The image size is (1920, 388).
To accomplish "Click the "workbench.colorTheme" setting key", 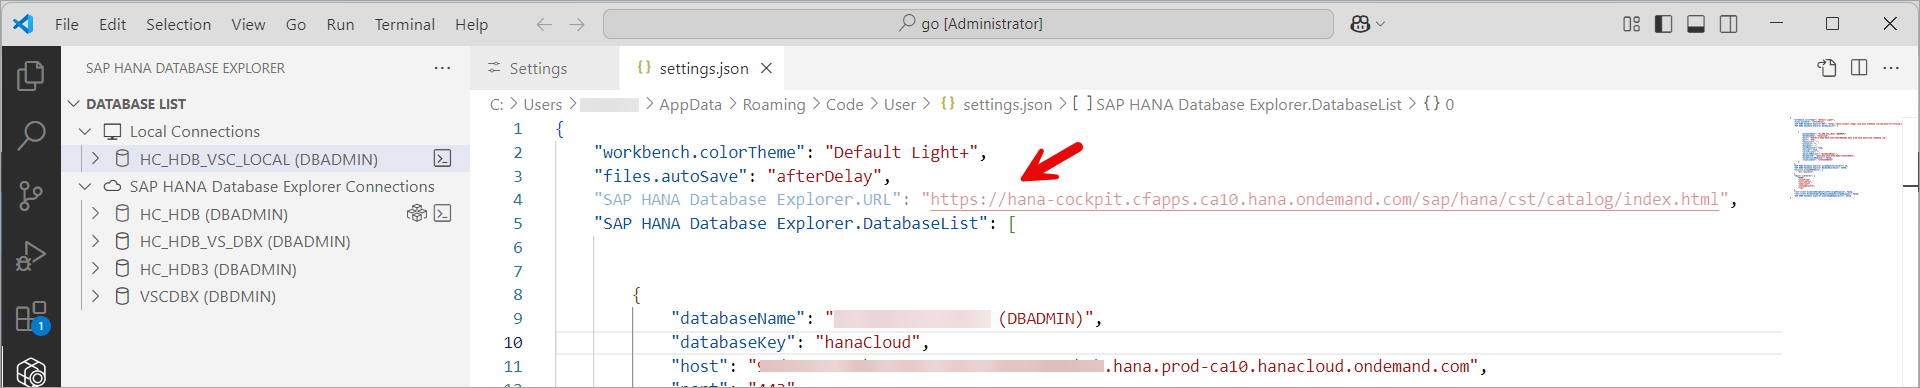I will [x=700, y=152].
